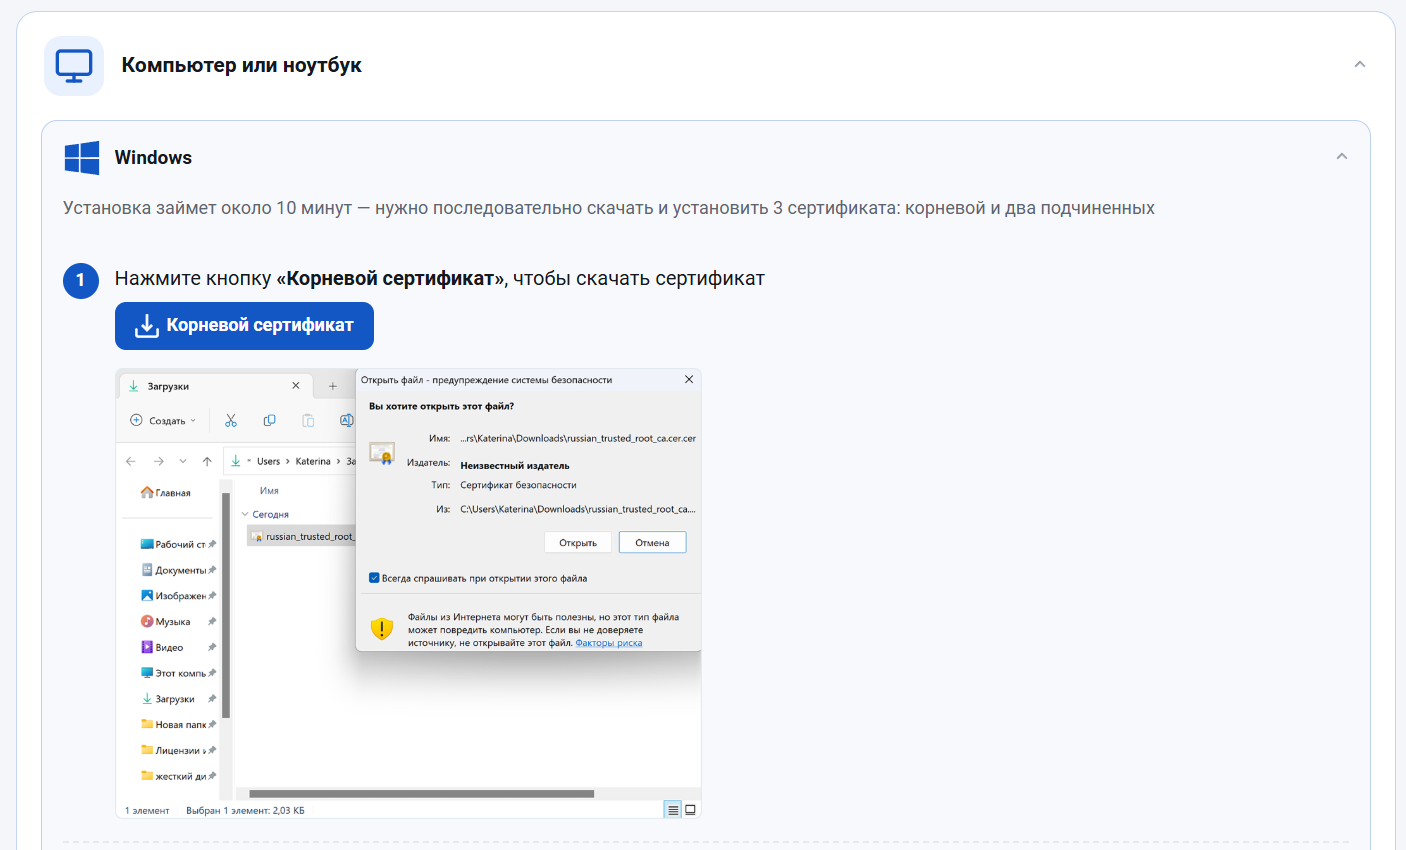
Task: Click «Неизвестный издатель» publisher text
Action: (515, 466)
